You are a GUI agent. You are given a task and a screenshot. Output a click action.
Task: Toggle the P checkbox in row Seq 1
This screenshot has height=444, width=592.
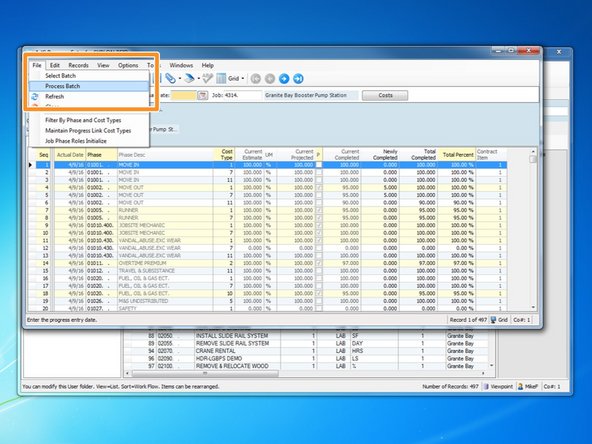(x=319, y=165)
